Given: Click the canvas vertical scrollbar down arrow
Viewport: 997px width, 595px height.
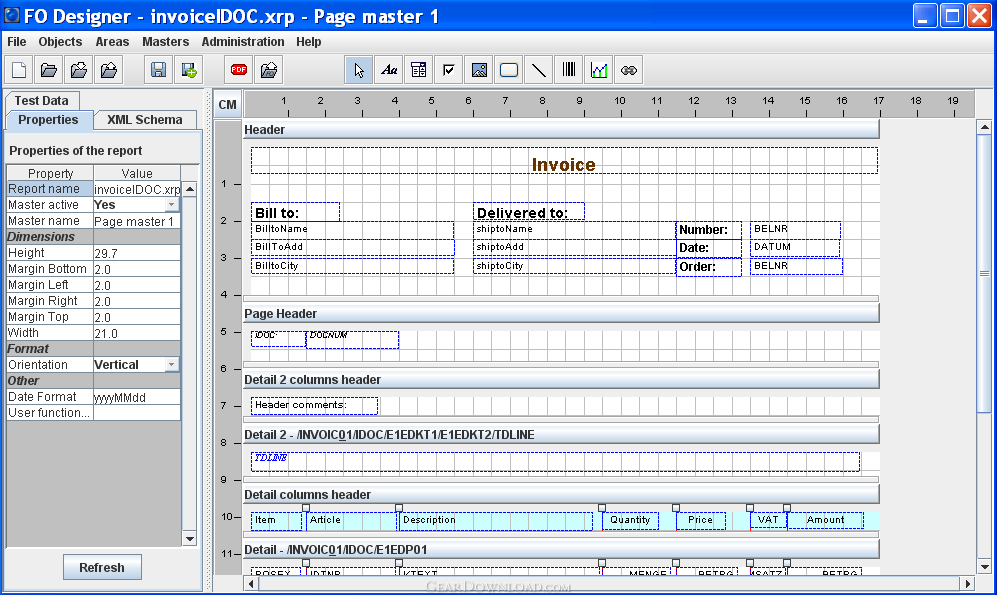Looking at the screenshot, I should click(x=984, y=566).
